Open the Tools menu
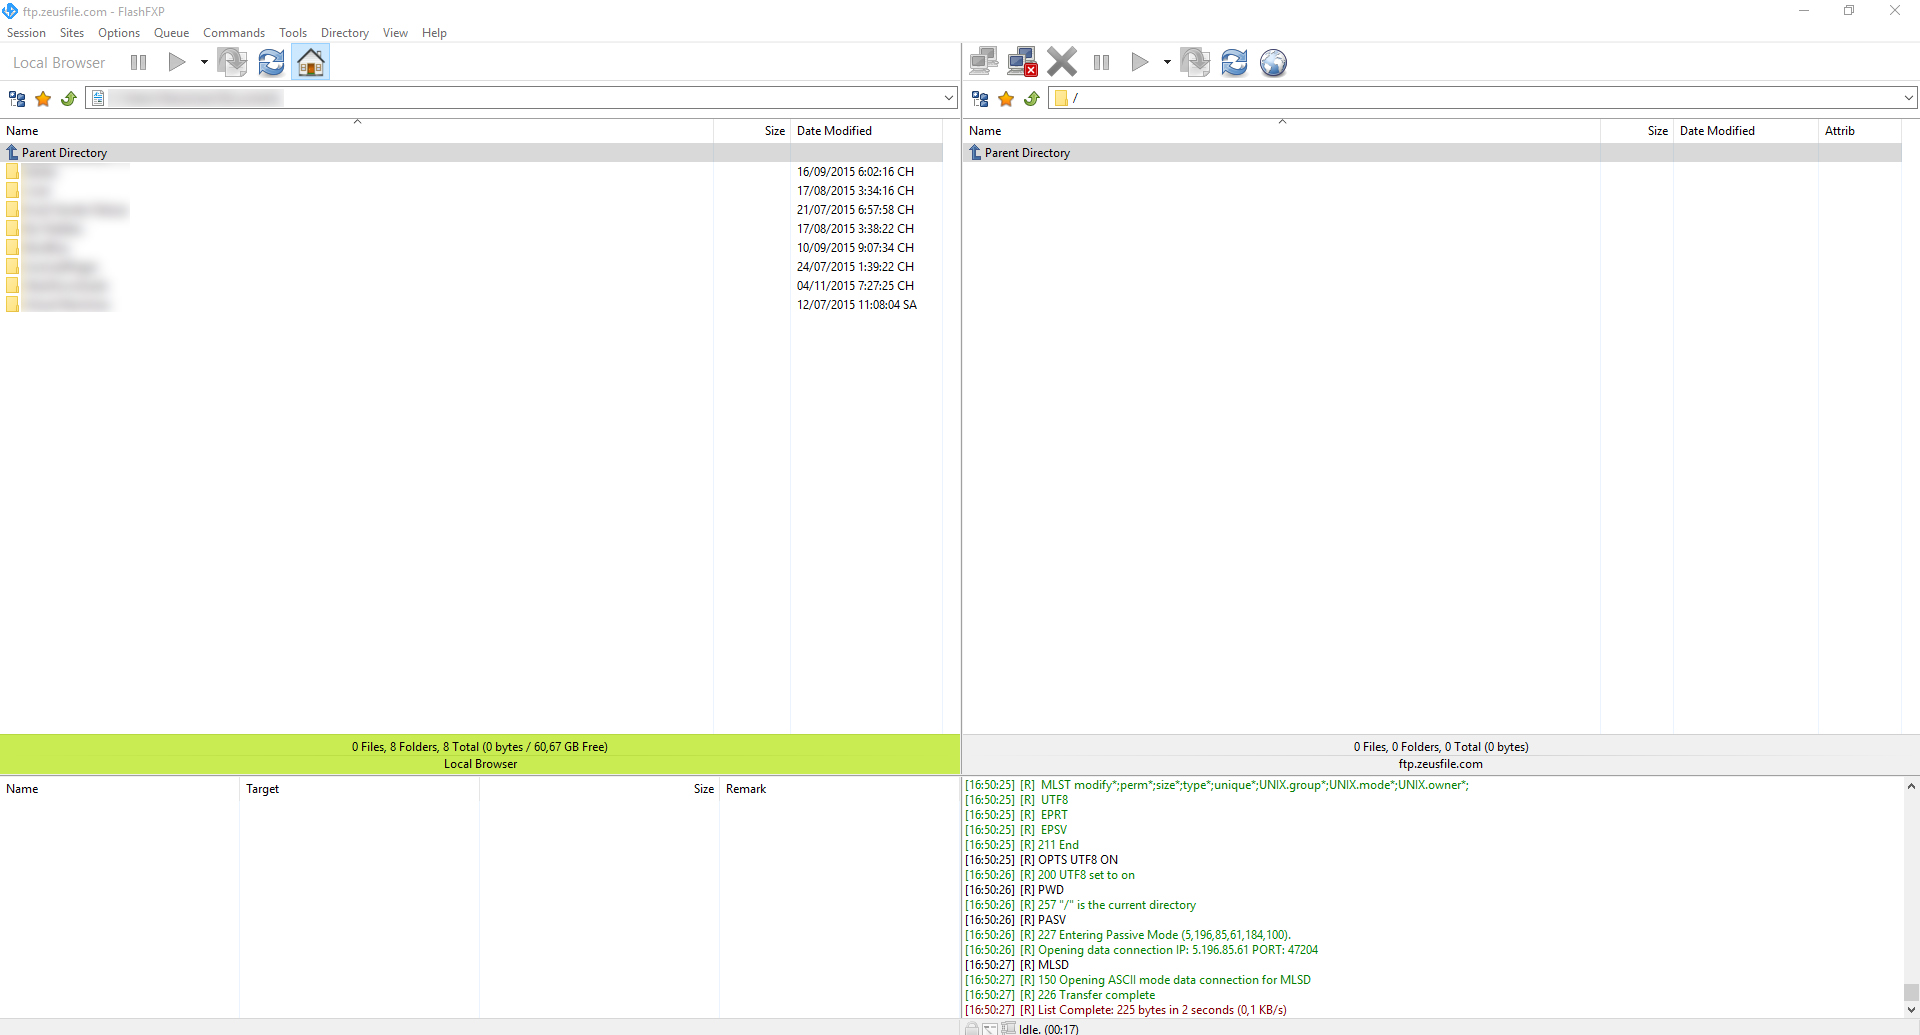 pyautogui.click(x=293, y=33)
